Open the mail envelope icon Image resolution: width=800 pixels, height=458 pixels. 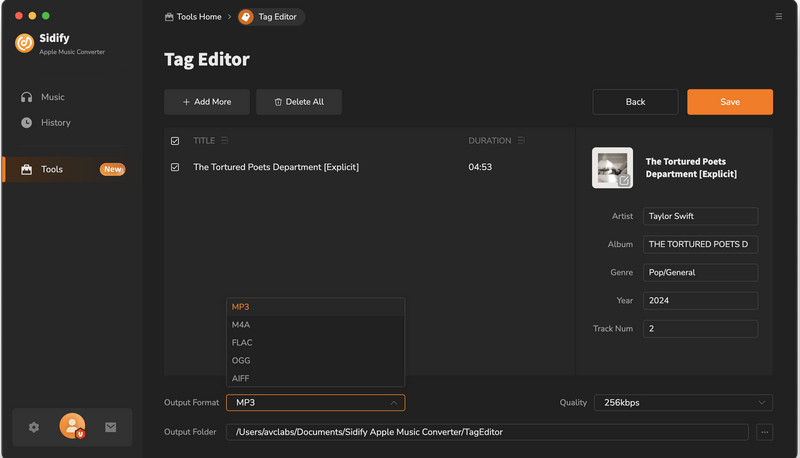click(x=111, y=427)
